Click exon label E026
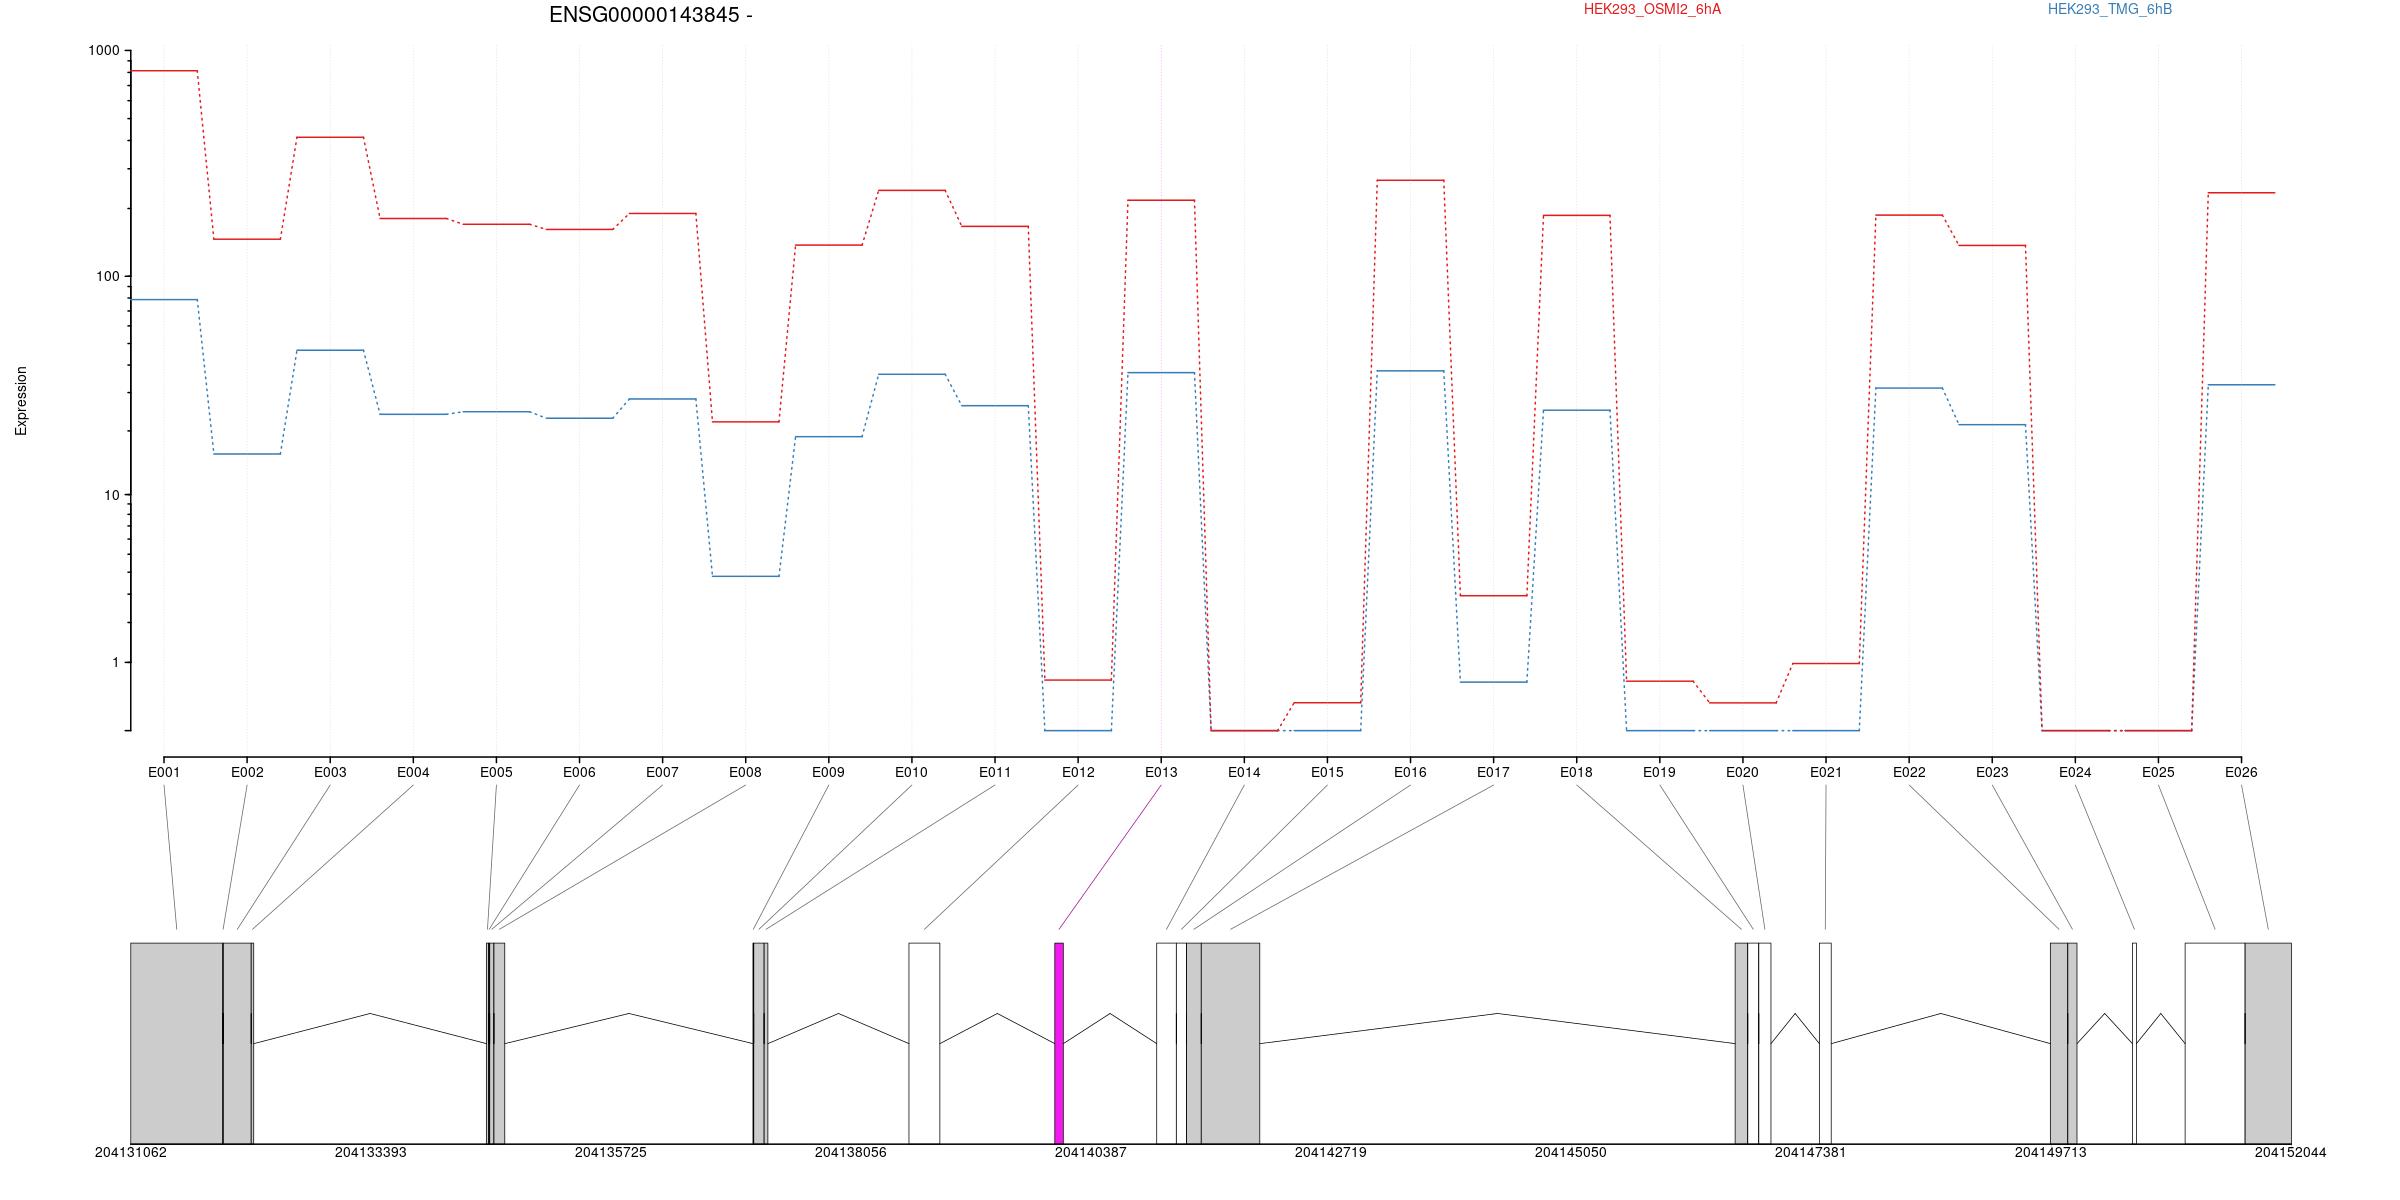The image size is (2400, 1200). (2241, 772)
